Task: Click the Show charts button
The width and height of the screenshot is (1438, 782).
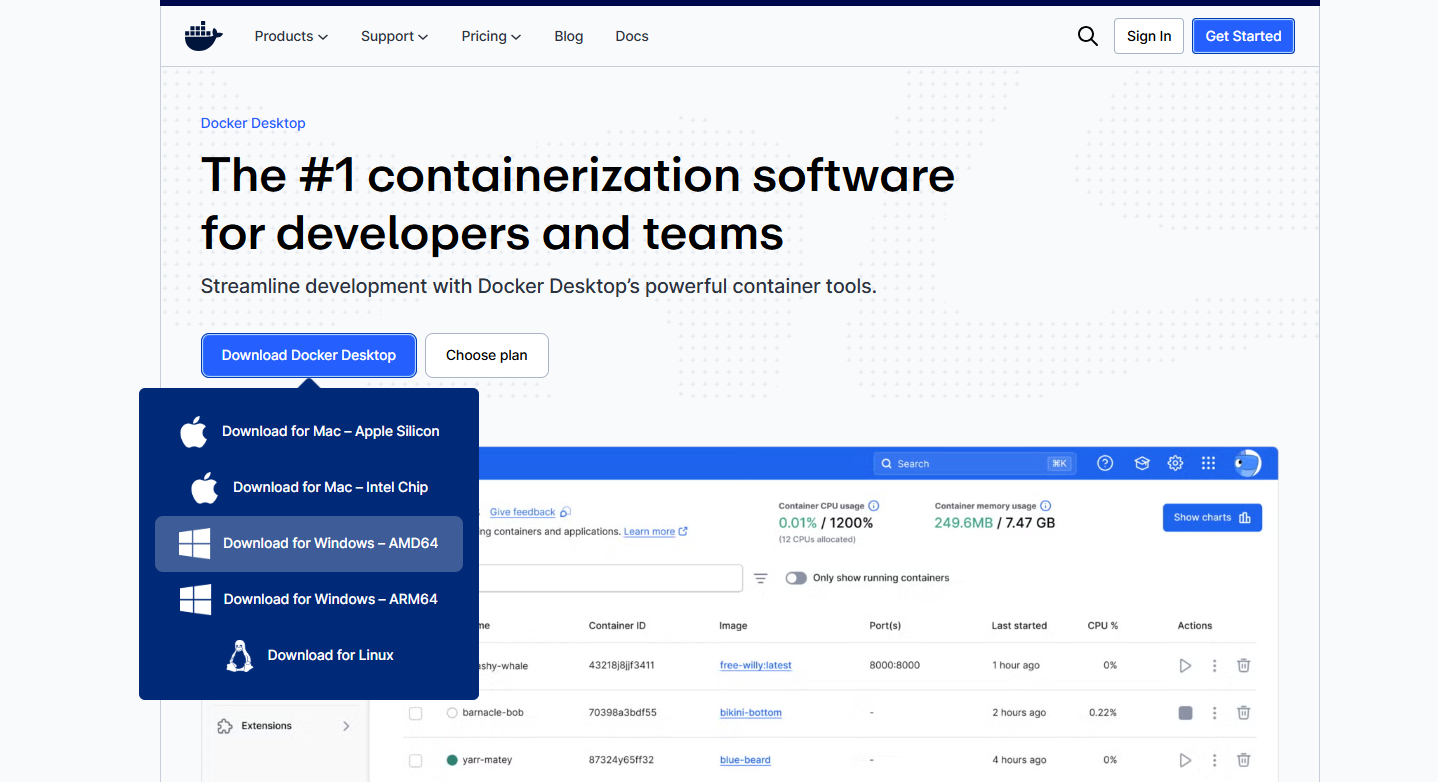Action: (x=1212, y=518)
